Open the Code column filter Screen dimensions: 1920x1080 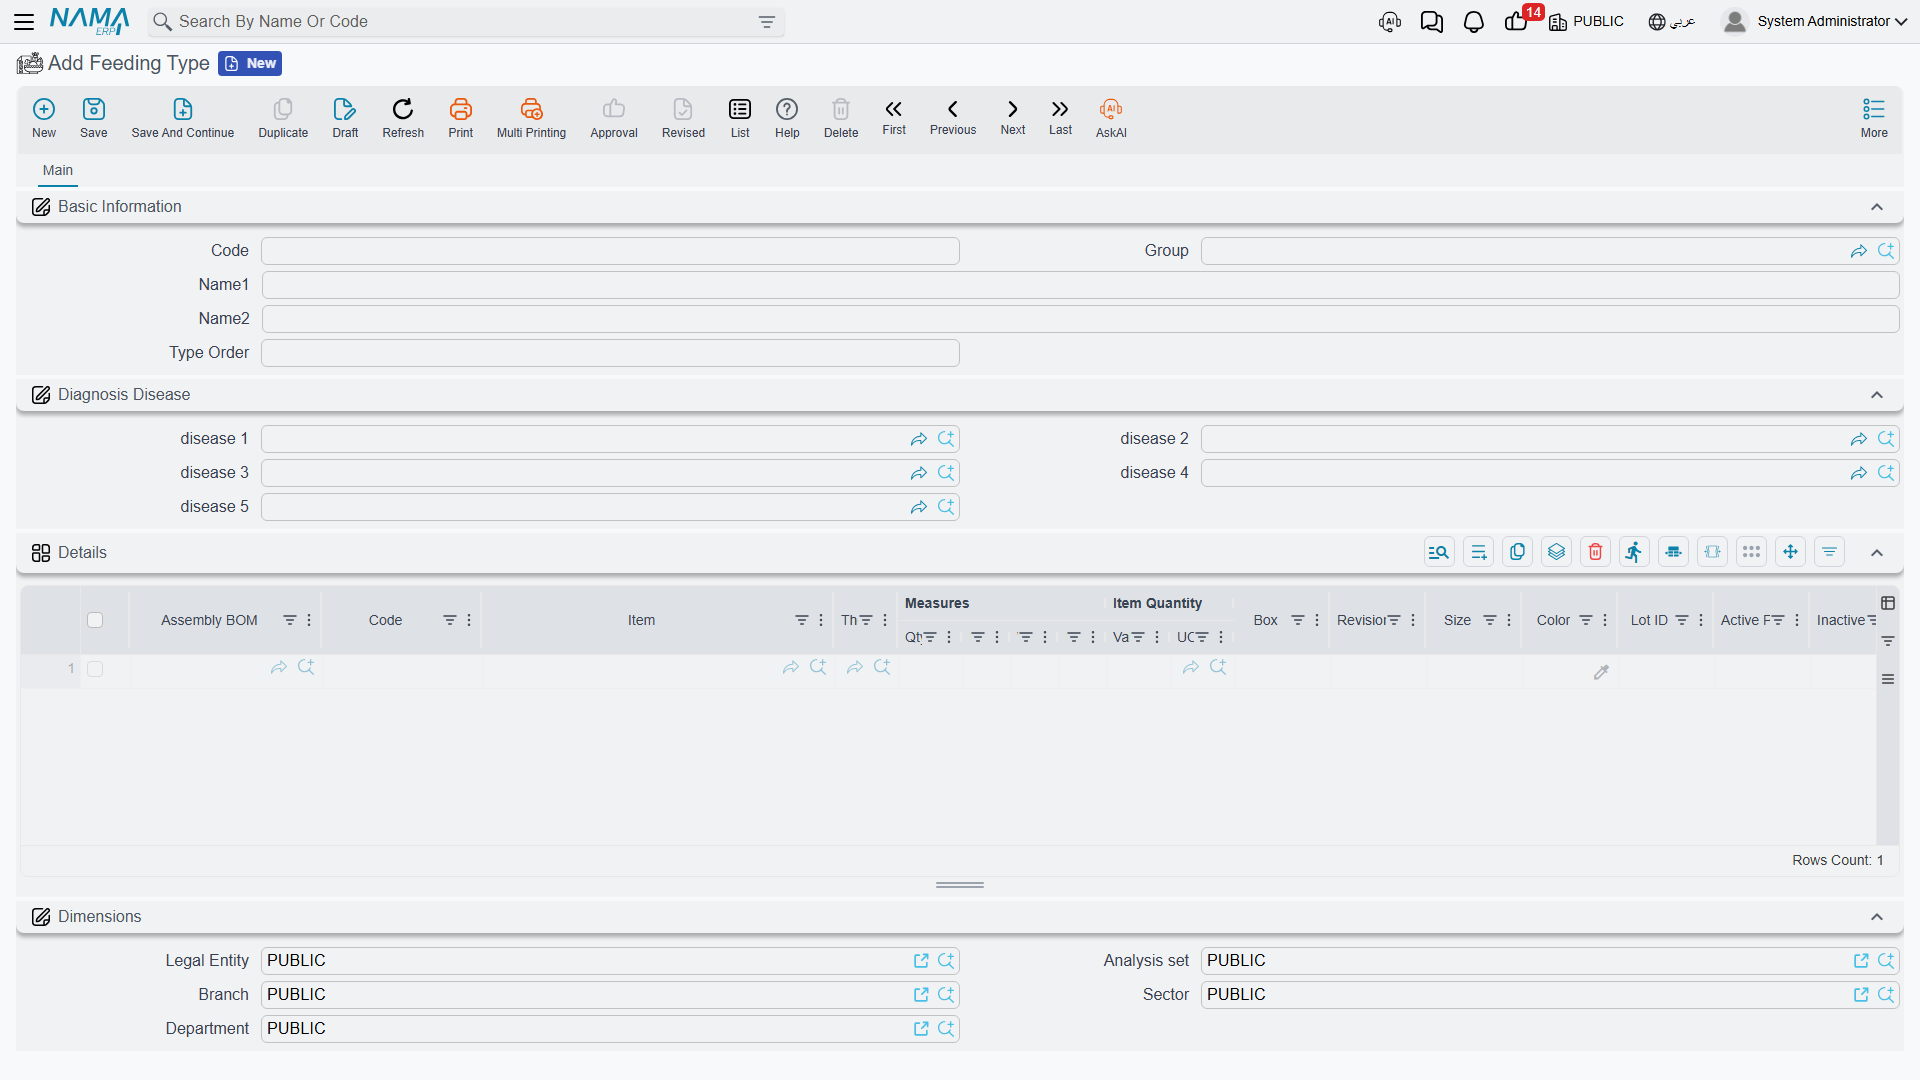[x=450, y=620]
